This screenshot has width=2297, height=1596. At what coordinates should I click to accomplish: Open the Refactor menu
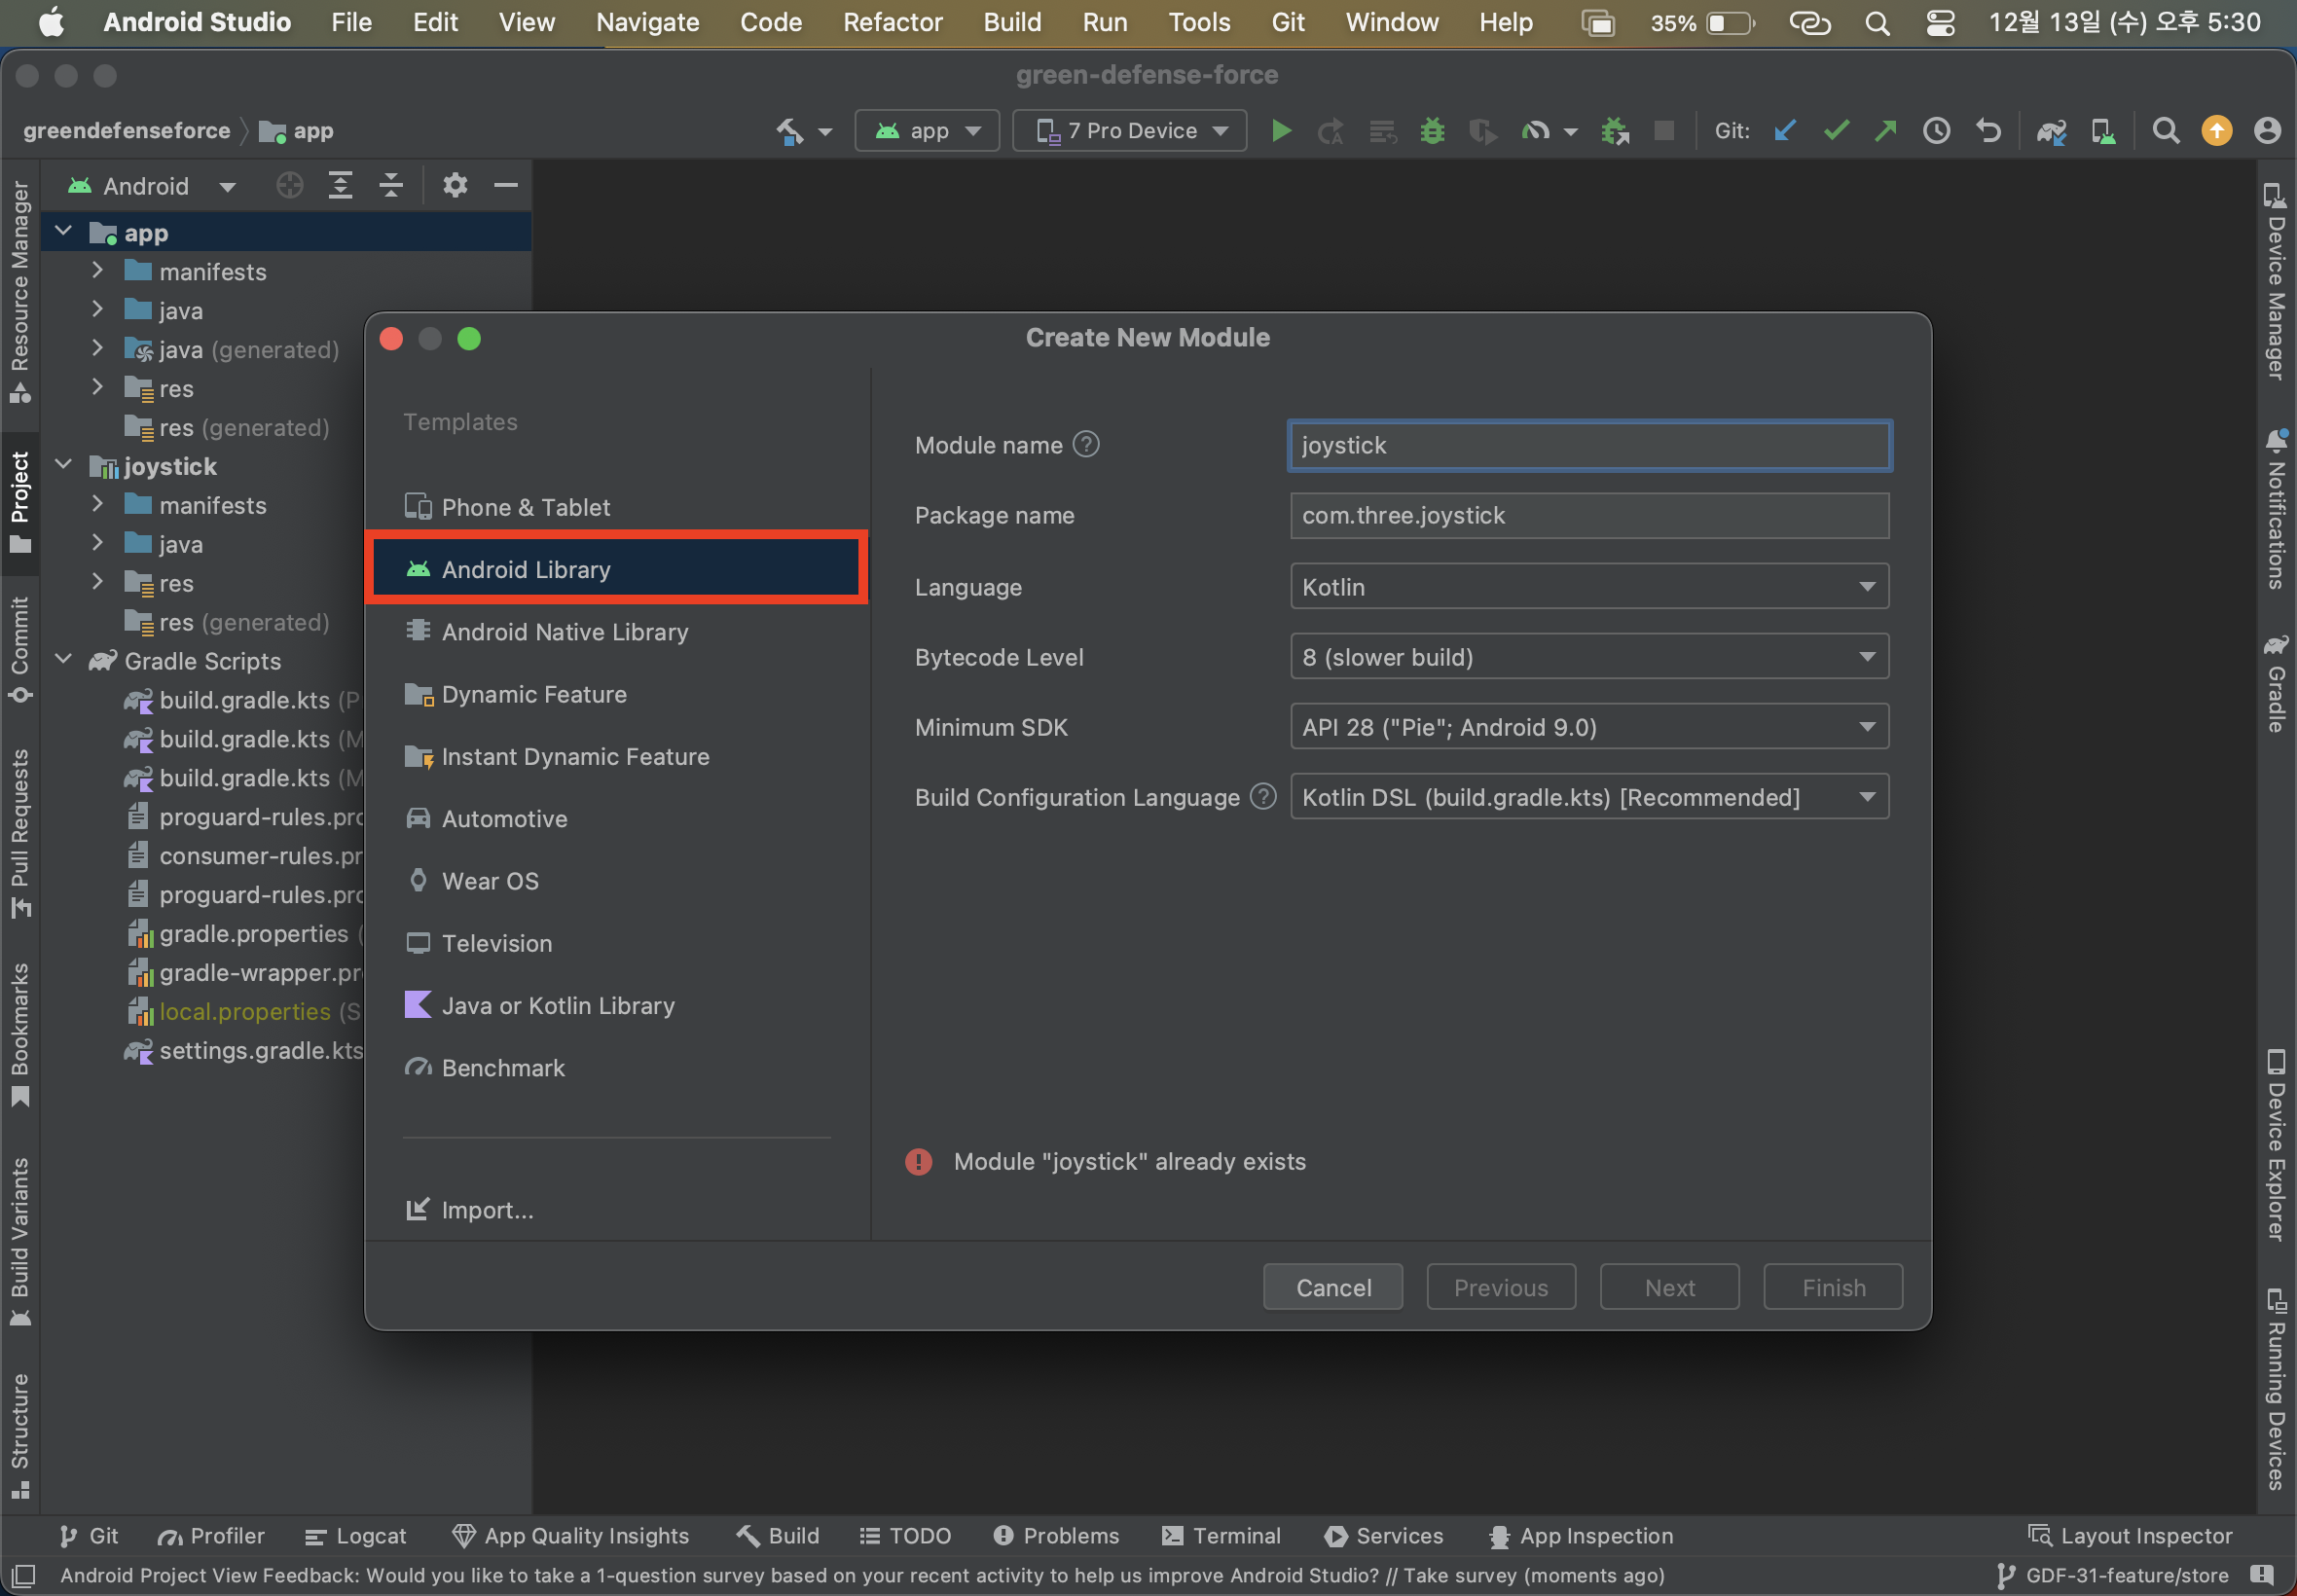(x=892, y=22)
